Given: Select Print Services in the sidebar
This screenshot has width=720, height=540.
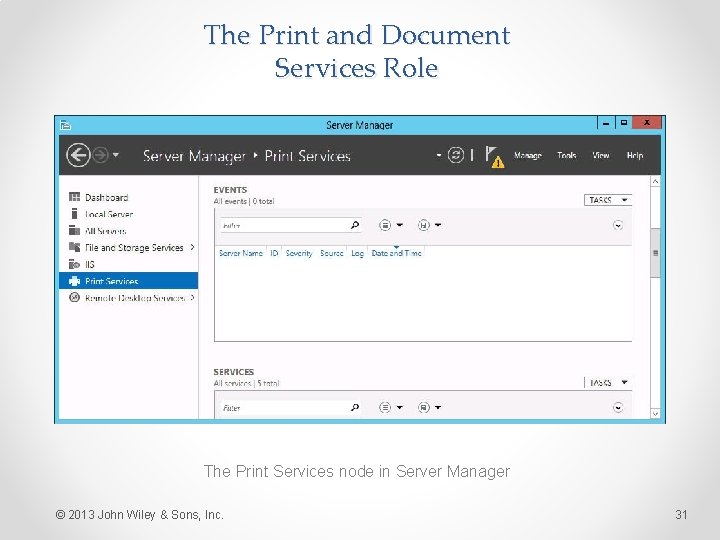Looking at the screenshot, I should pyautogui.click(x=129, y=281).
